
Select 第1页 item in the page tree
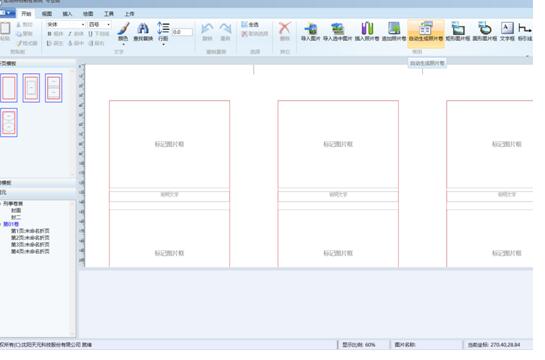tap(30, 231)
